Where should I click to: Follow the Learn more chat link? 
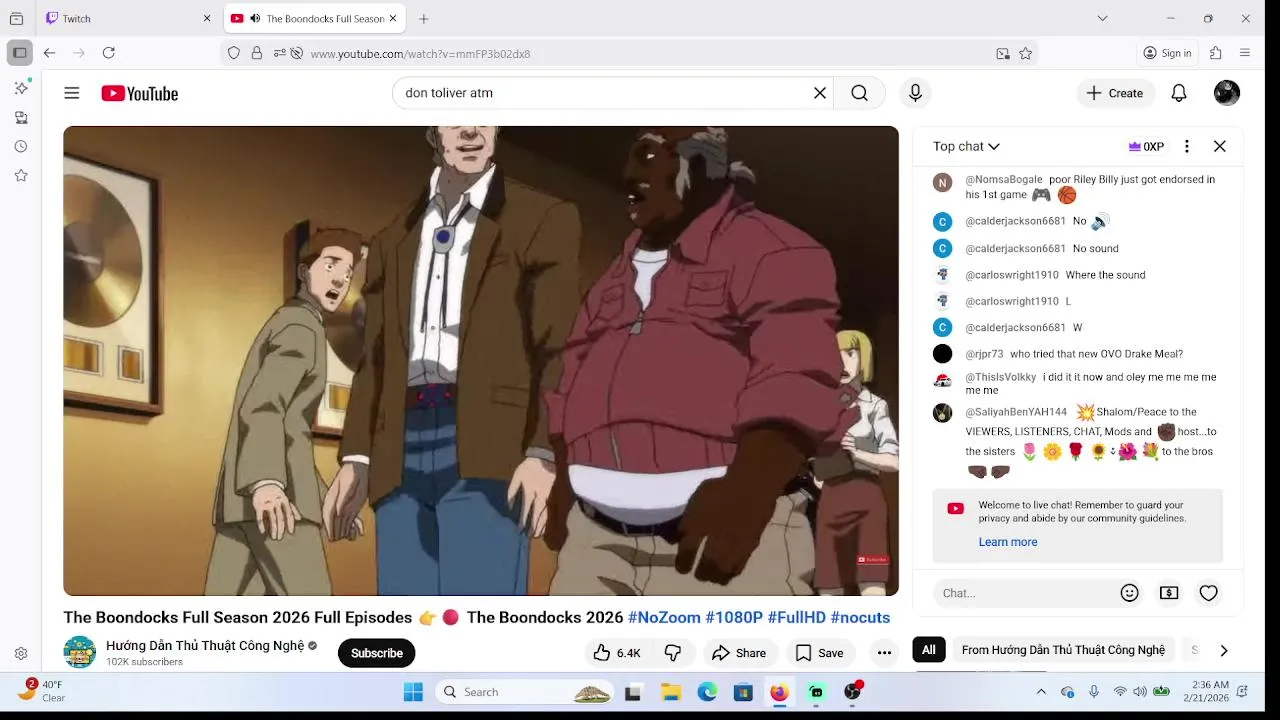[1008, 542]
